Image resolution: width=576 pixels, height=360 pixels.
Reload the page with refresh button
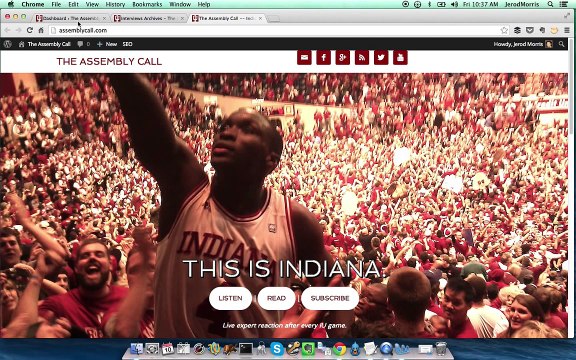pos(30,30)
